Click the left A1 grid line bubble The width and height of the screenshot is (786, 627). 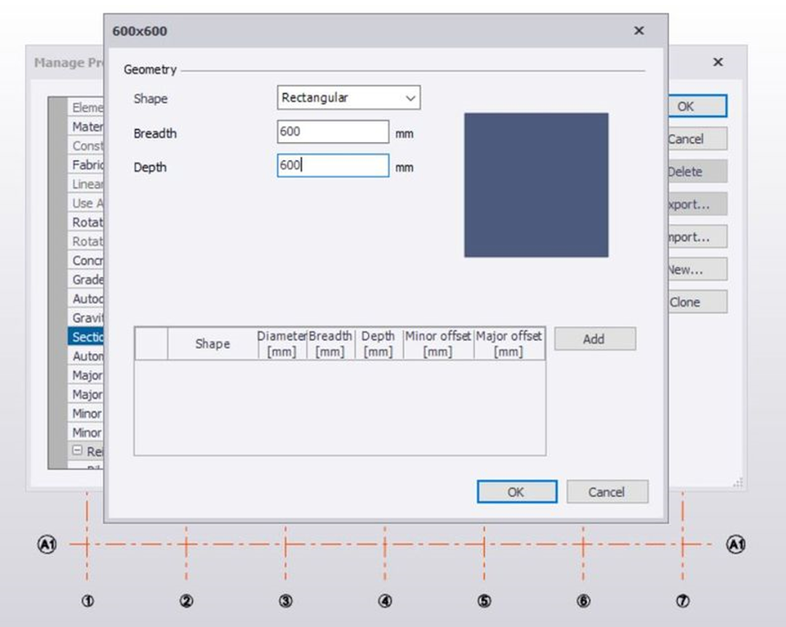(47, 544)
